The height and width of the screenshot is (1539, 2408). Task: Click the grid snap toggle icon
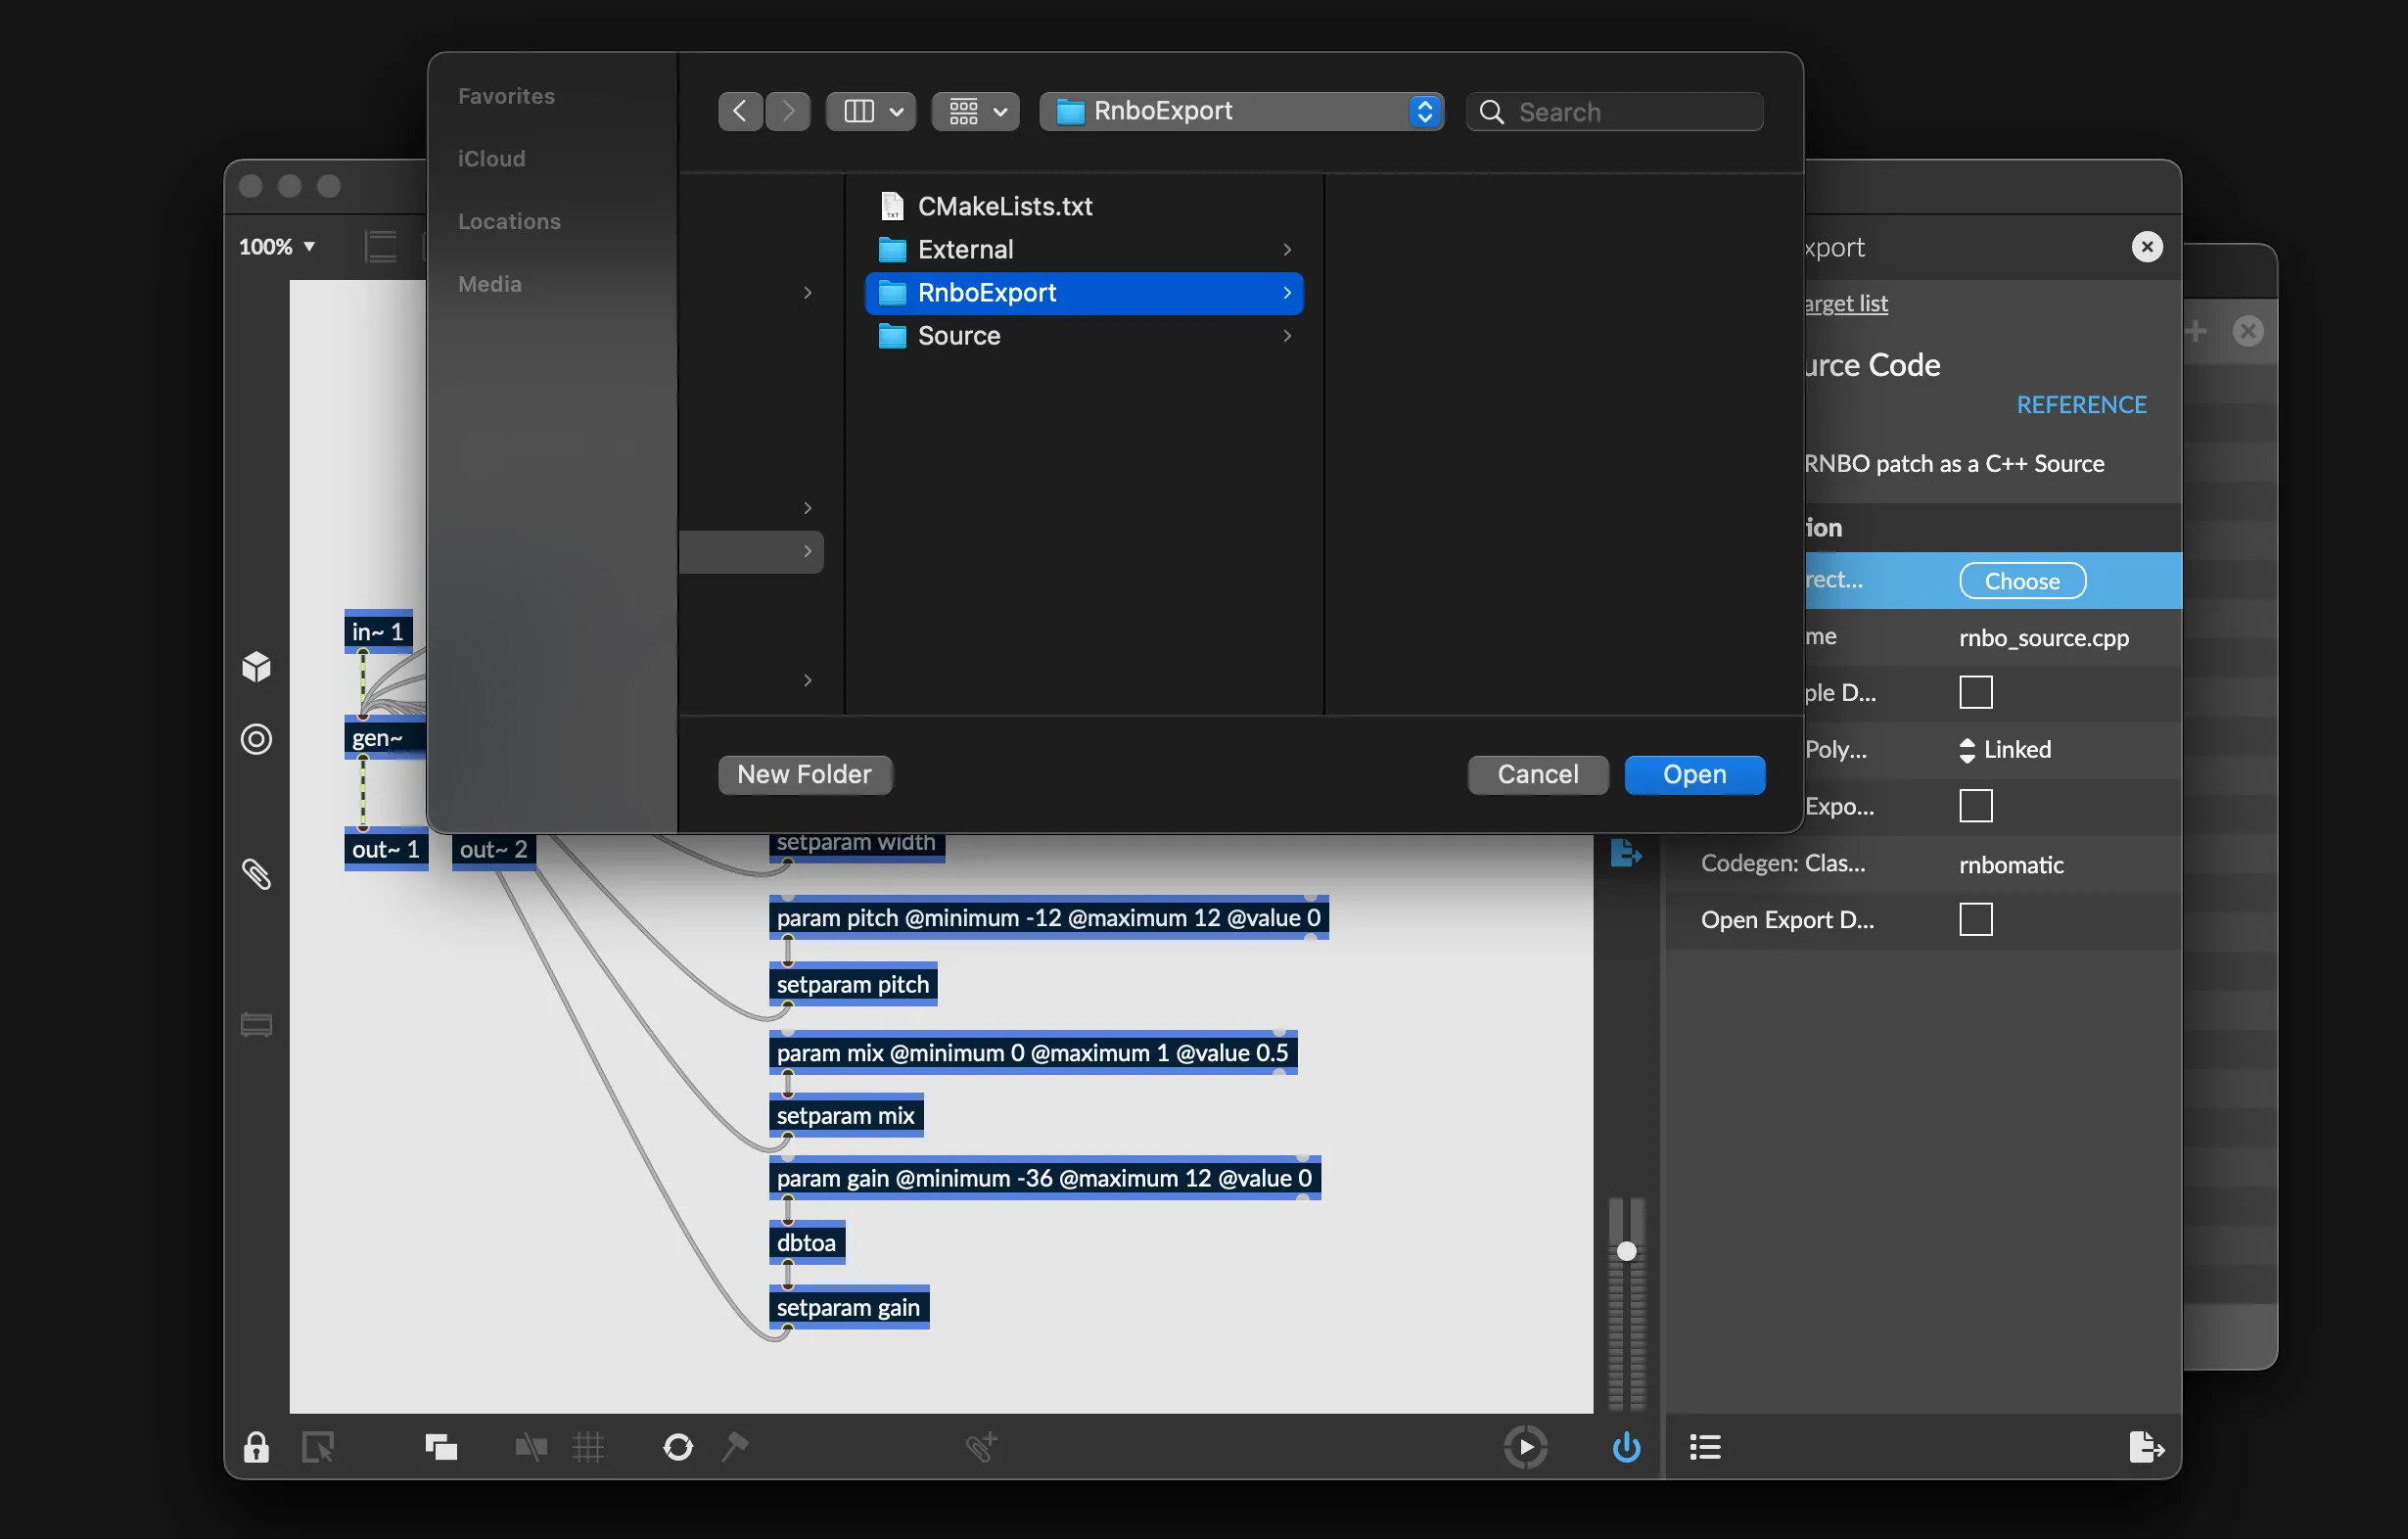[589, 1446]
